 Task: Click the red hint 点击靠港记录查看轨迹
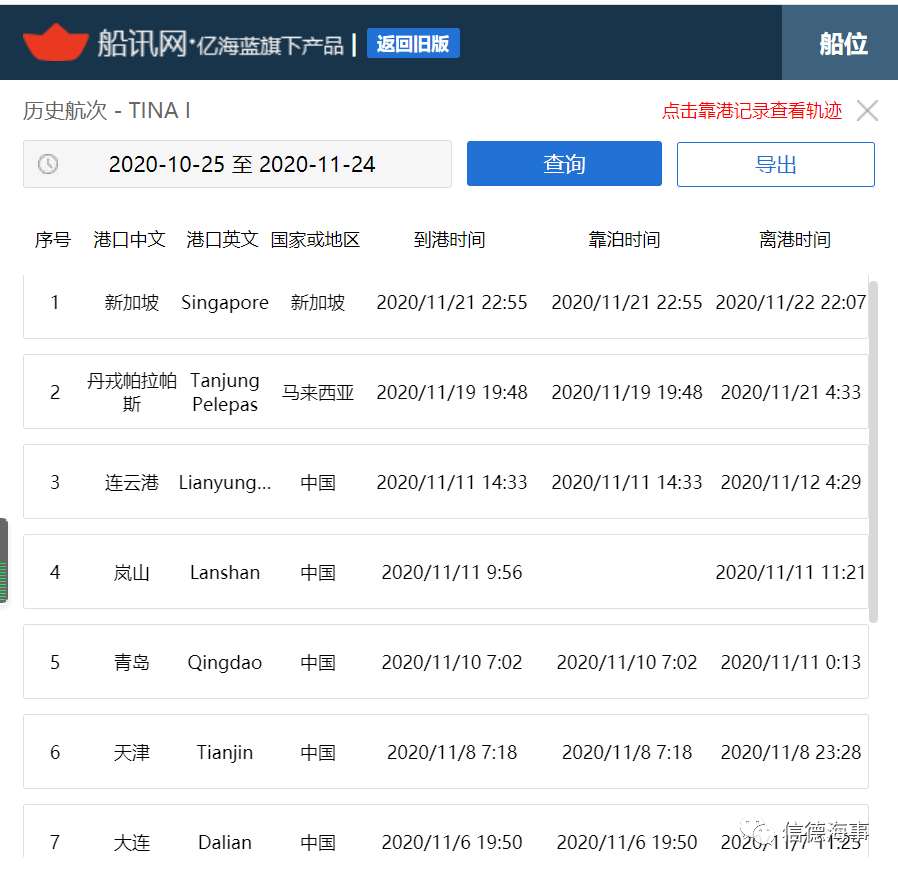[x=752, y=111]
